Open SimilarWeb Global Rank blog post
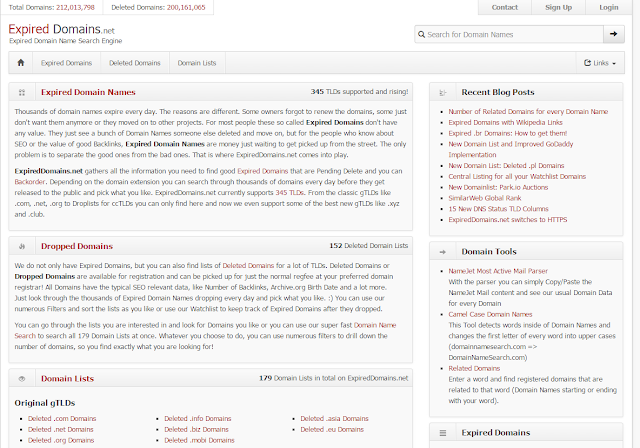Image resolution: width=640 pixels, height=448 pixels. 485,198
